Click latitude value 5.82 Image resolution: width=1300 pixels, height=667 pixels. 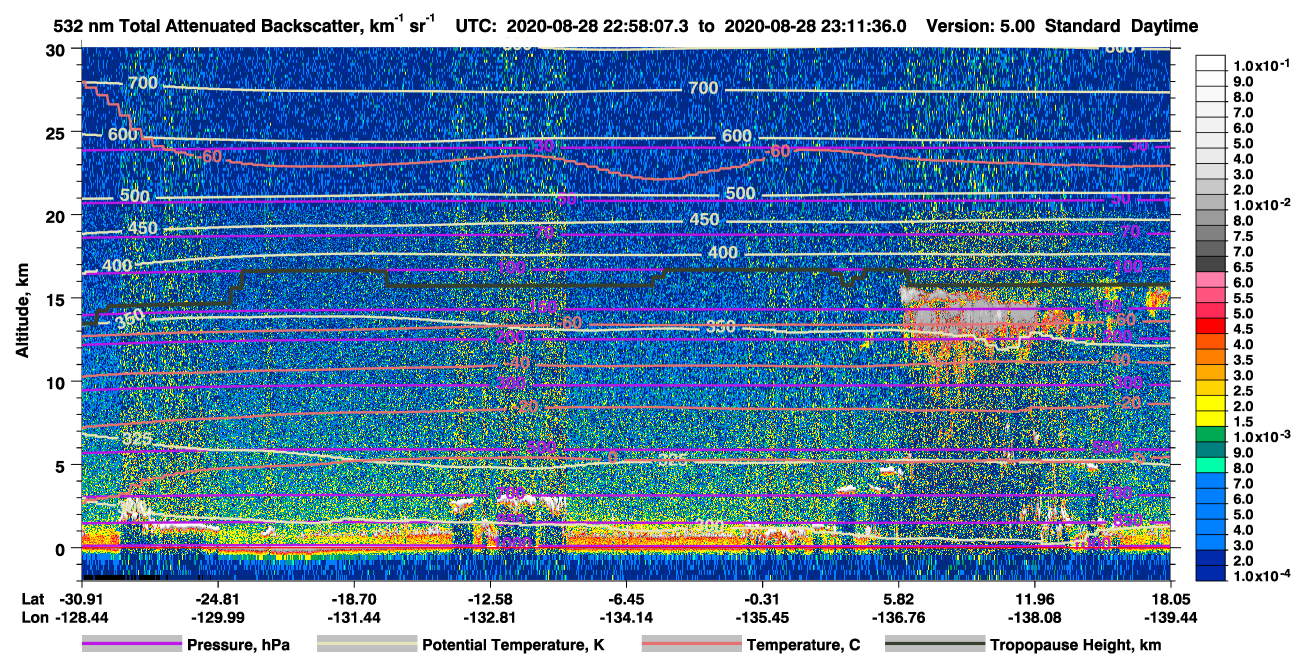[x=898, y=598]
